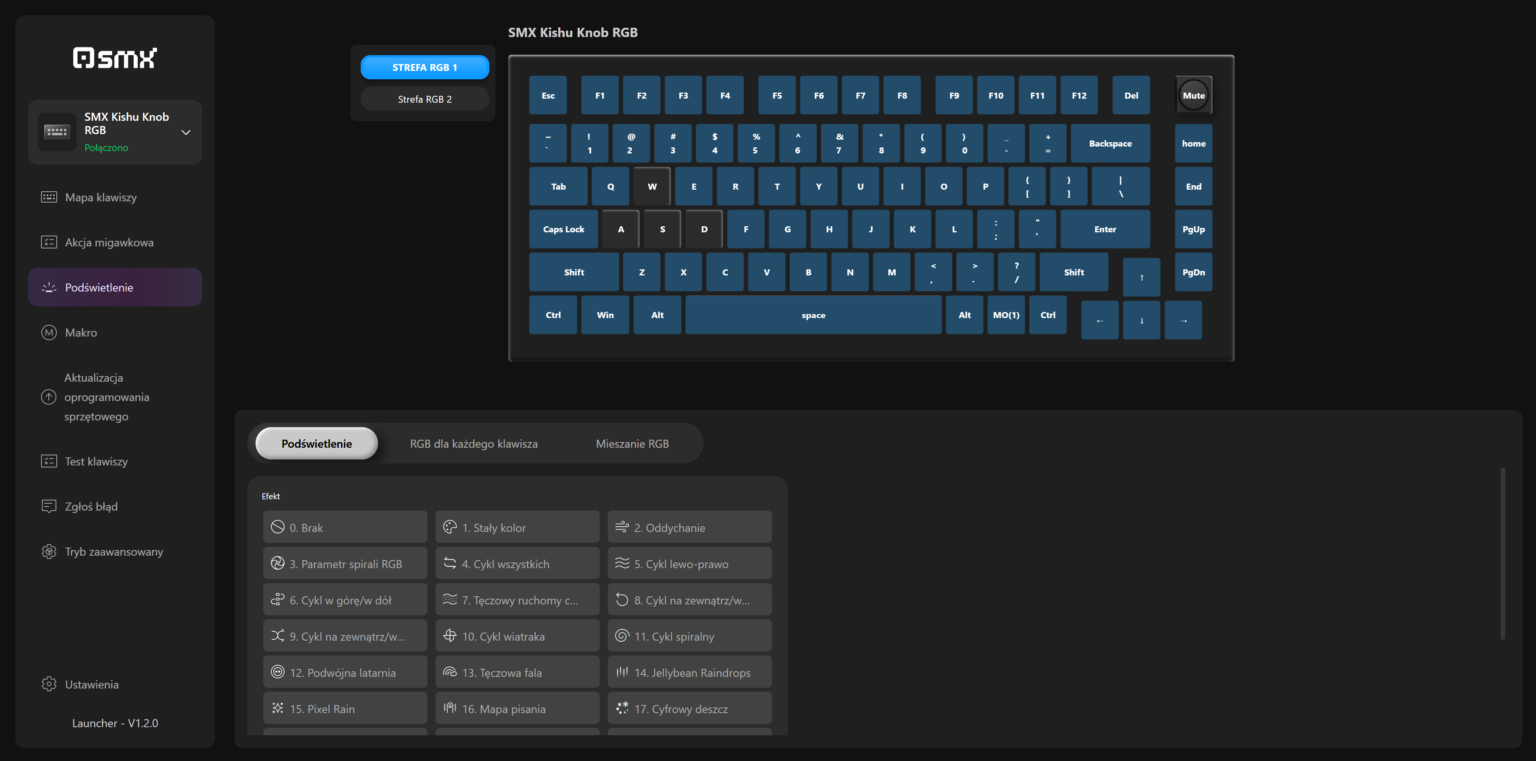Switch to the Mieszanie RGB tab

pos(632,443)
